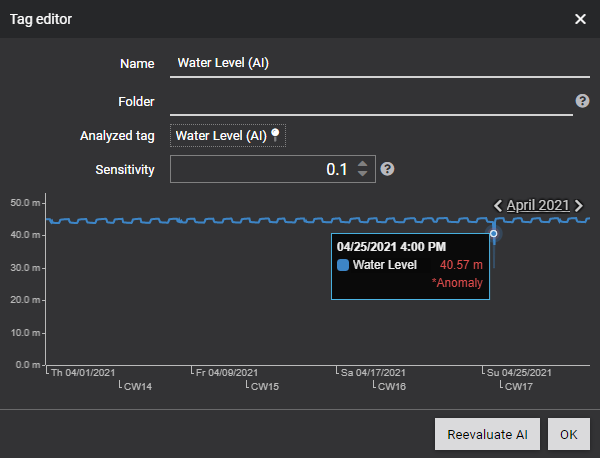The image size is (600, 458).
Task: Click the CW15 calendar week label
Action: 265,386
